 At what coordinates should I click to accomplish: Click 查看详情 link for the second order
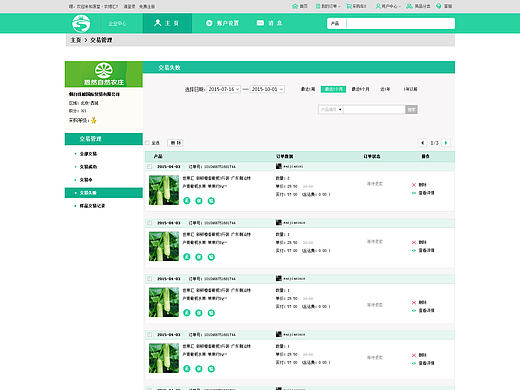(426, 250)
